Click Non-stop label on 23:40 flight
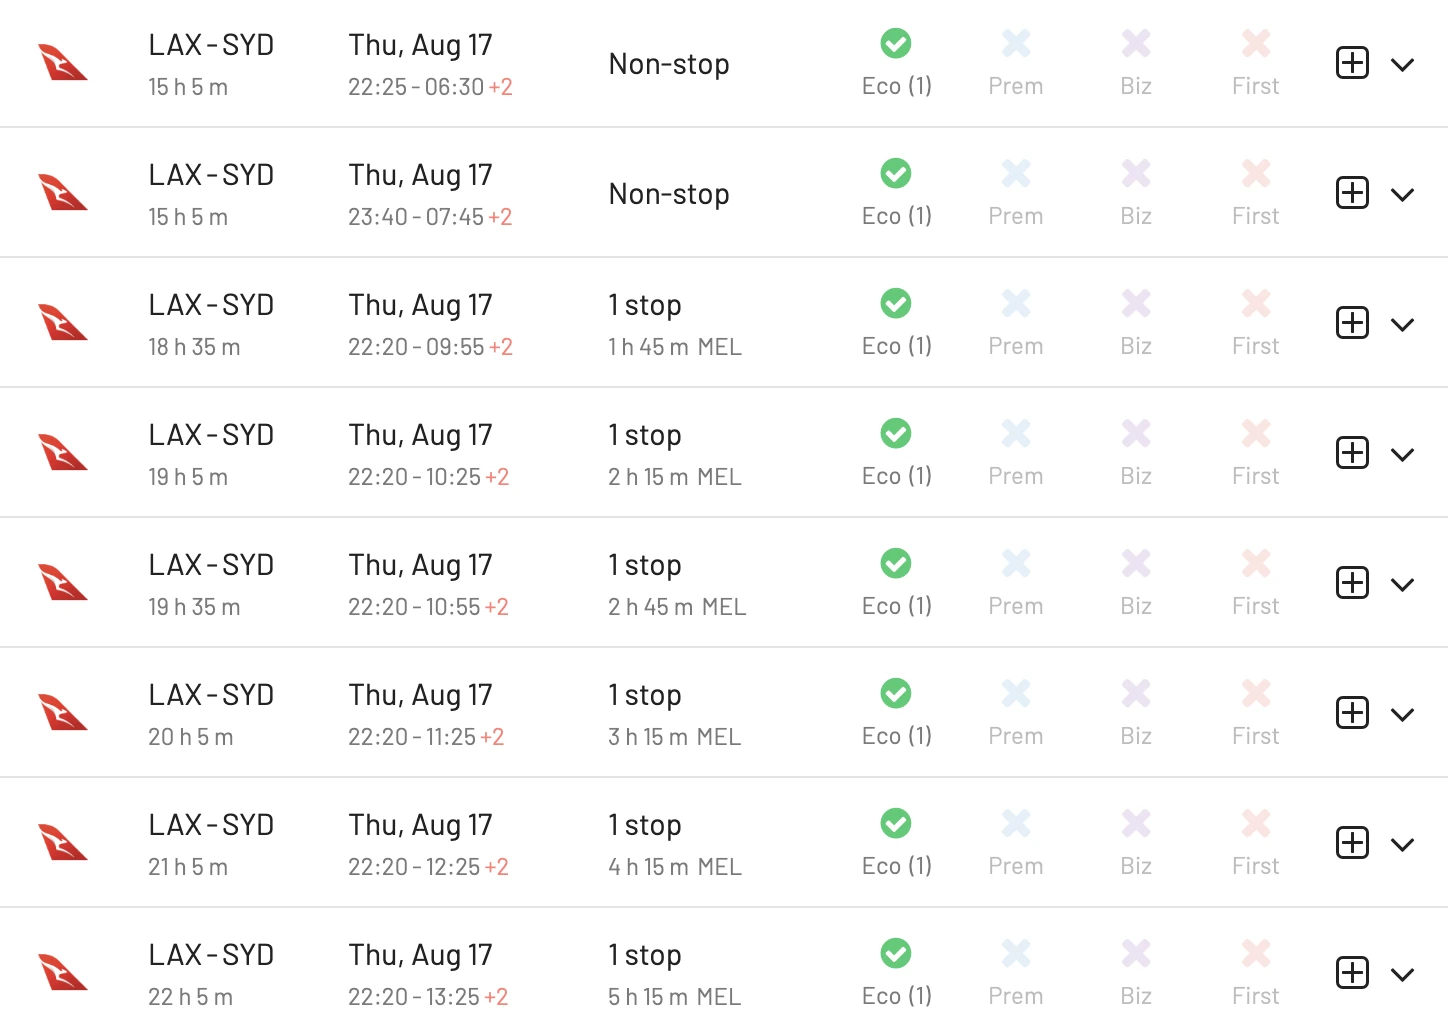 [669, 194]
